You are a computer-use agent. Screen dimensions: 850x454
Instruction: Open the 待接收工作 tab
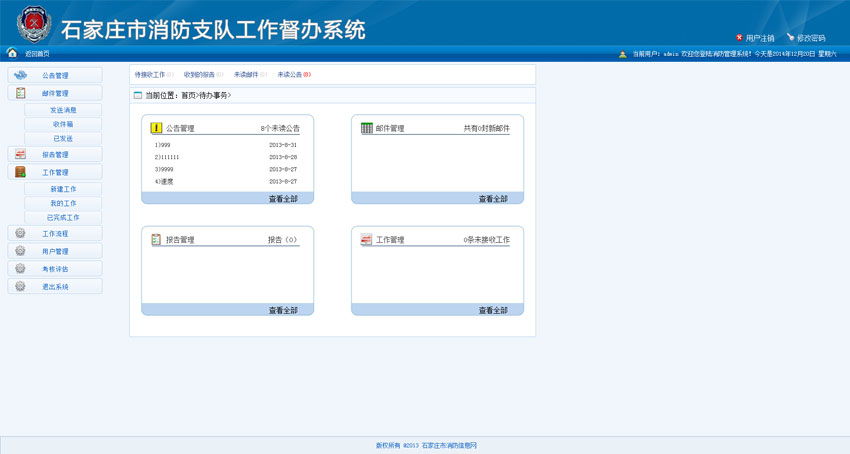[x=150, y=74]
